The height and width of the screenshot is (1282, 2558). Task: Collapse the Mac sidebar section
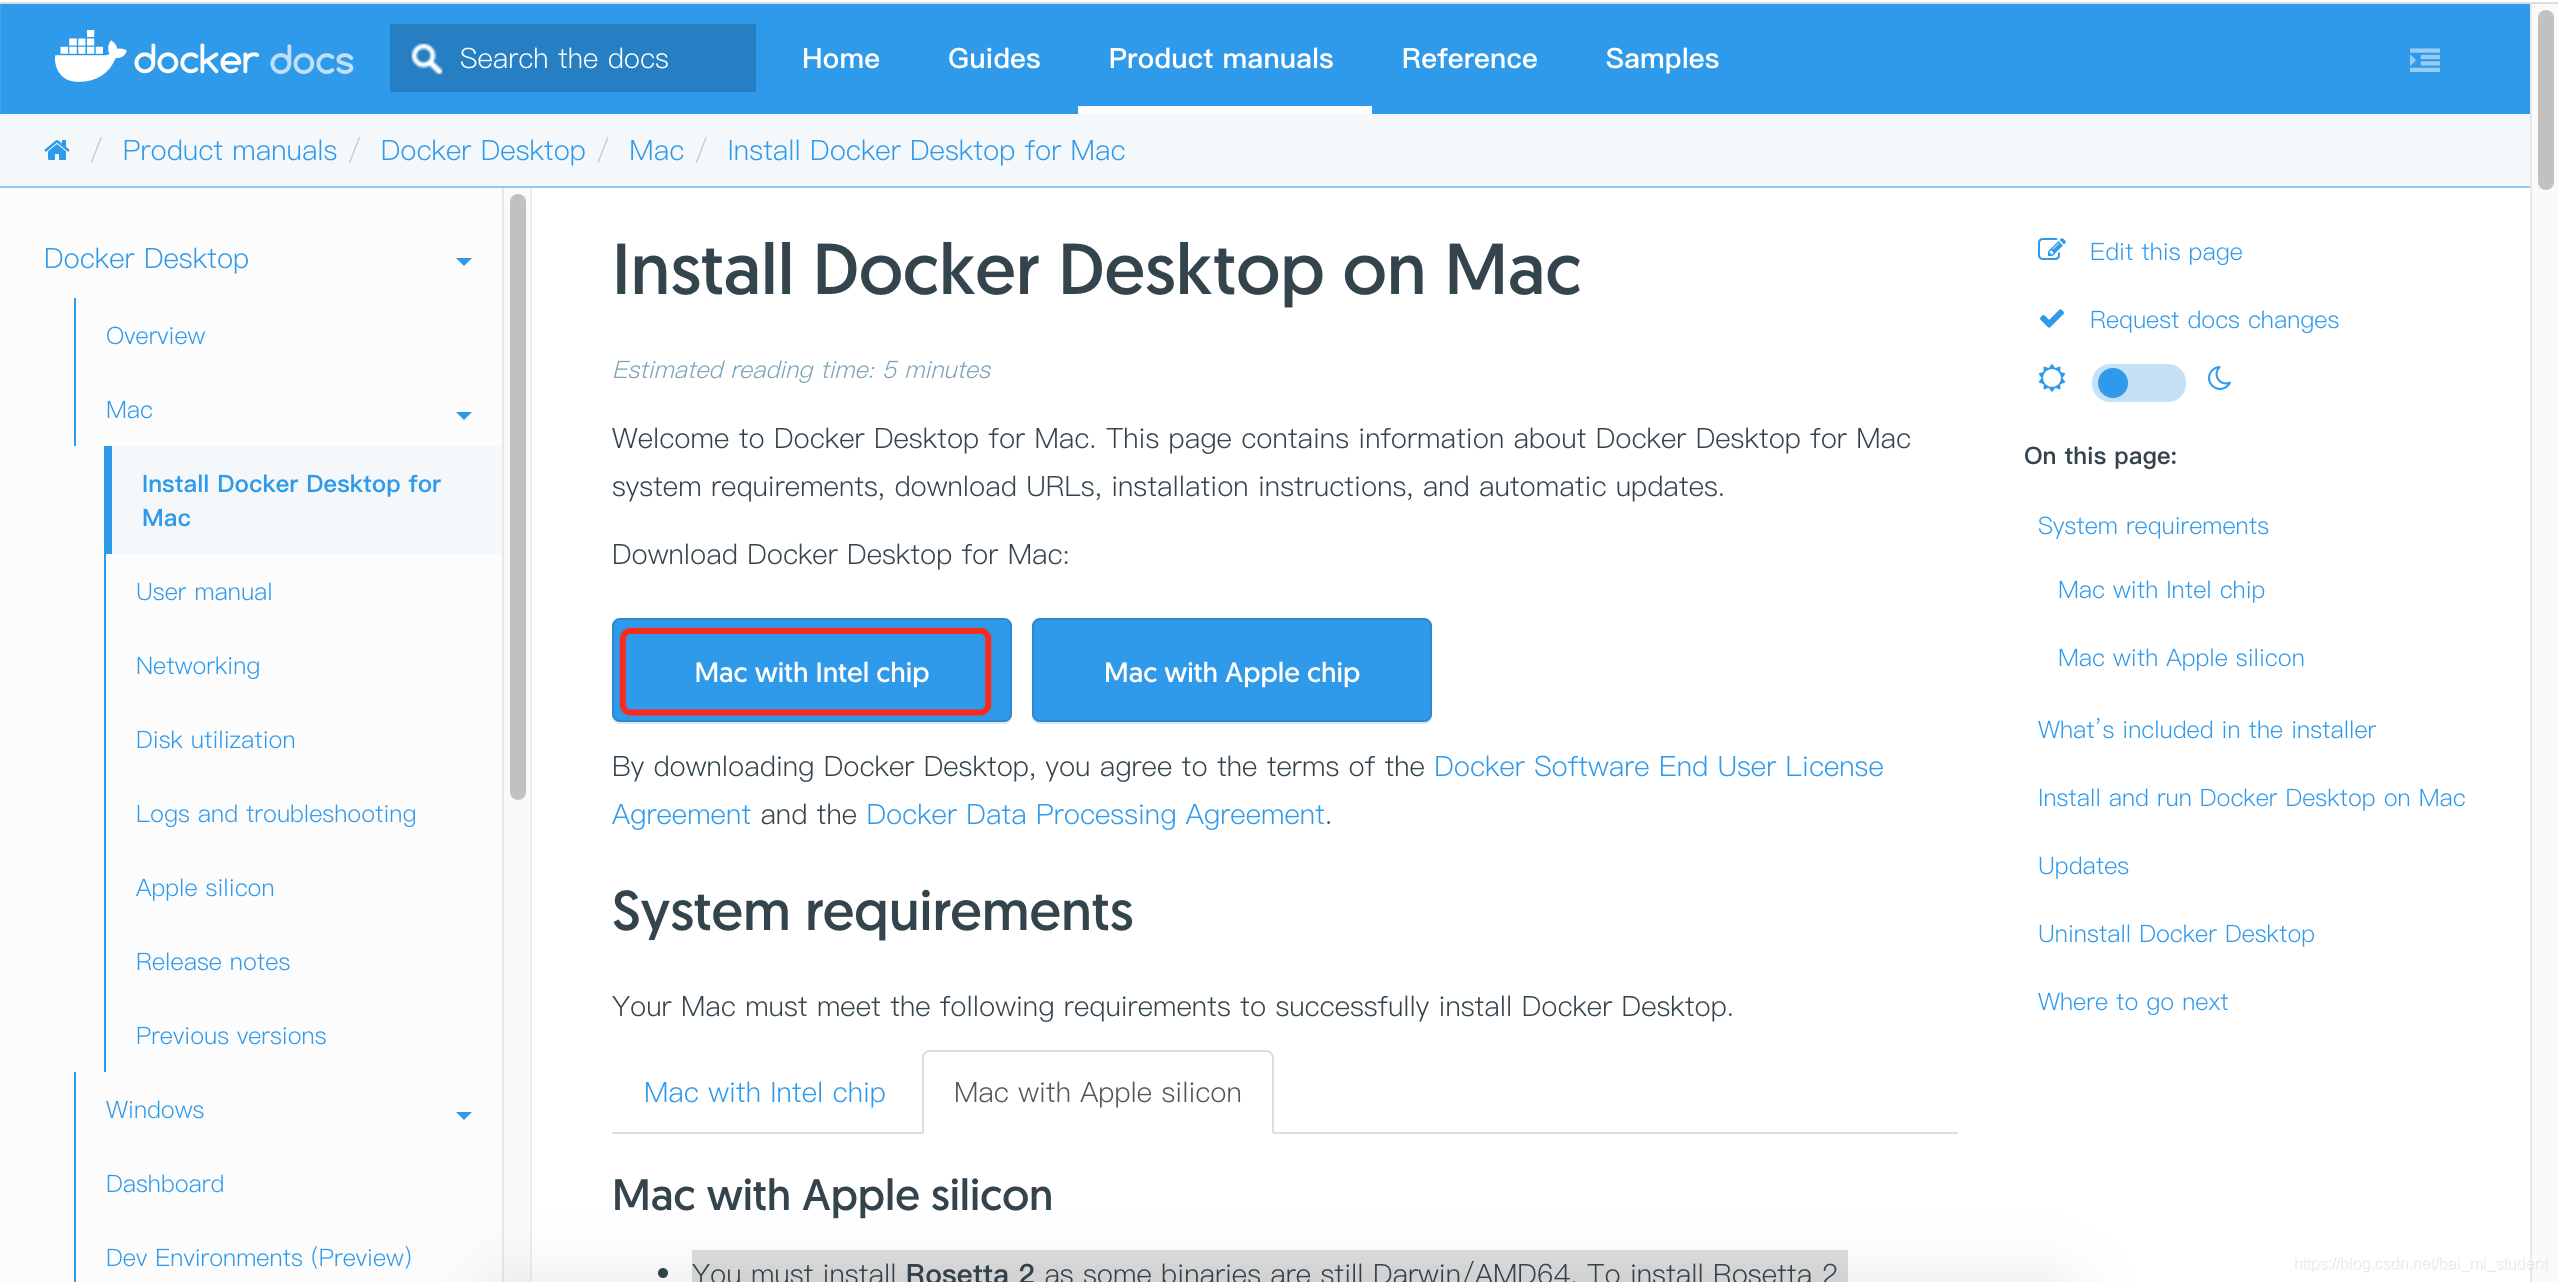pos(463,413)
